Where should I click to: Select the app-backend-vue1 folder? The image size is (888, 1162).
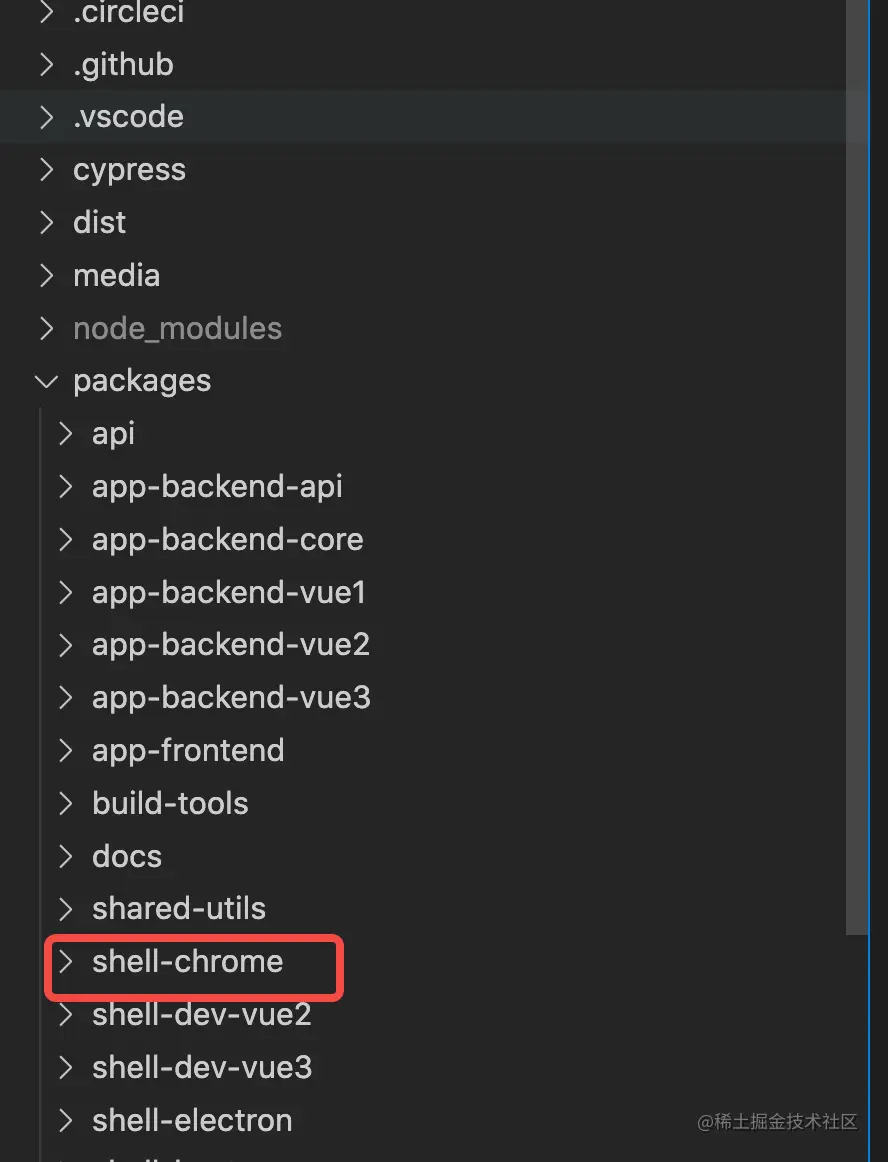[228, 593]
